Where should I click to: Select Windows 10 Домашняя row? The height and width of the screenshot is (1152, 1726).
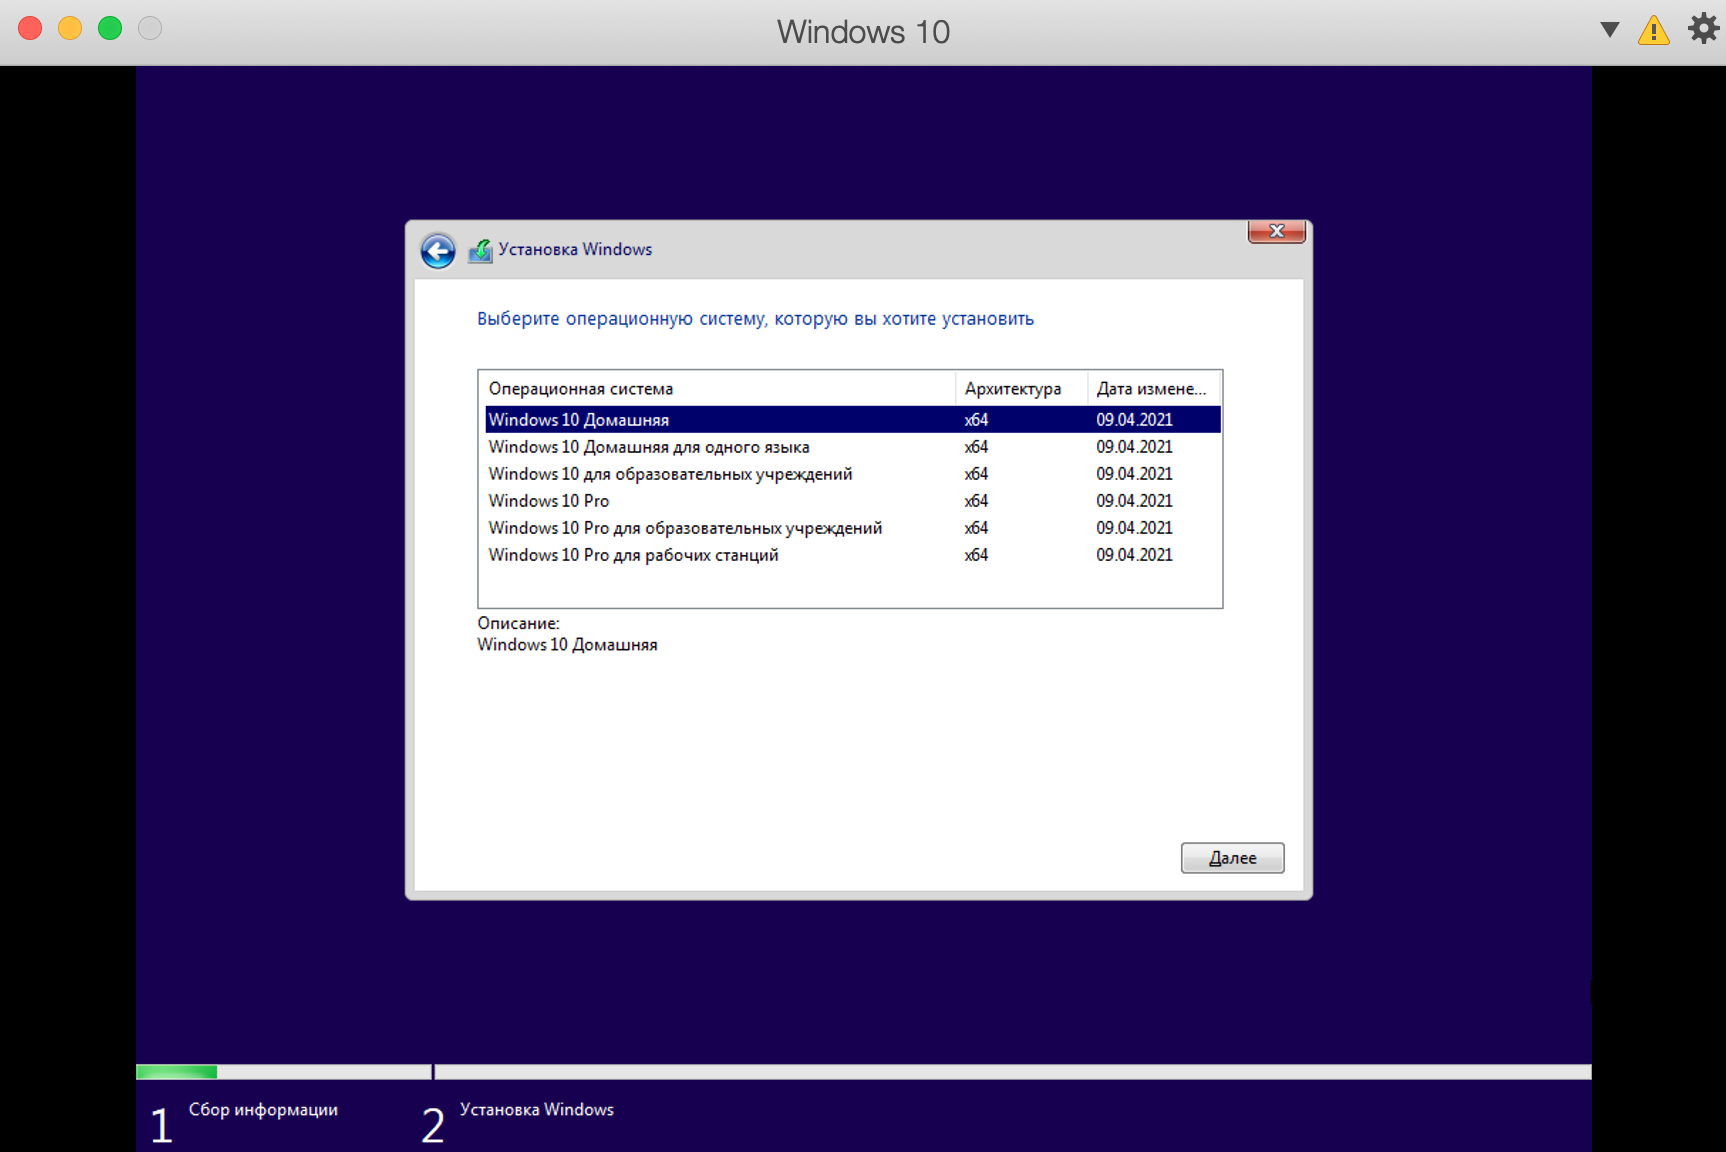click(x=852, y=420)
